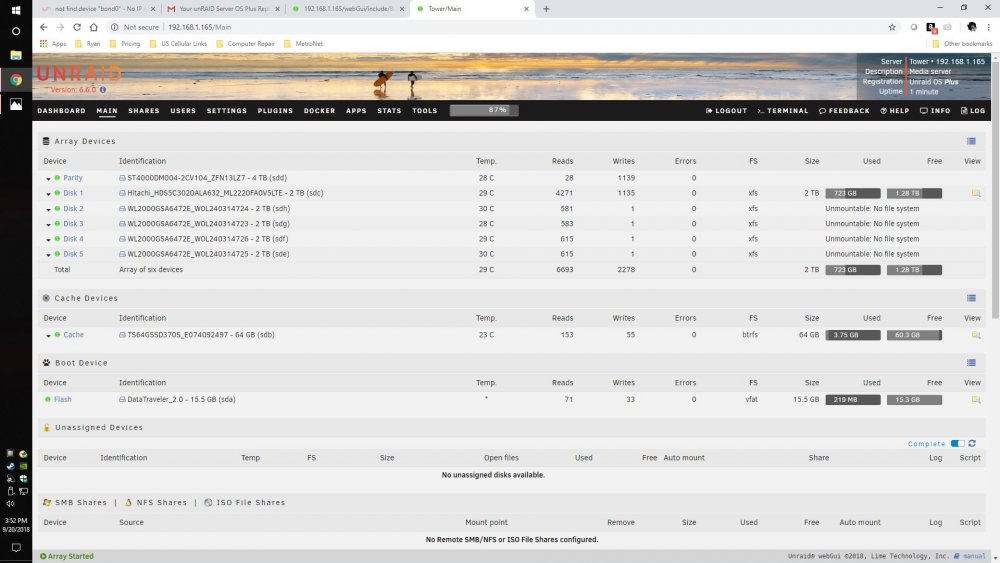The image size is (1000, 563).
Task: Click Disk 3 WOL240314723 identification icon
Action: pos(122,224)
